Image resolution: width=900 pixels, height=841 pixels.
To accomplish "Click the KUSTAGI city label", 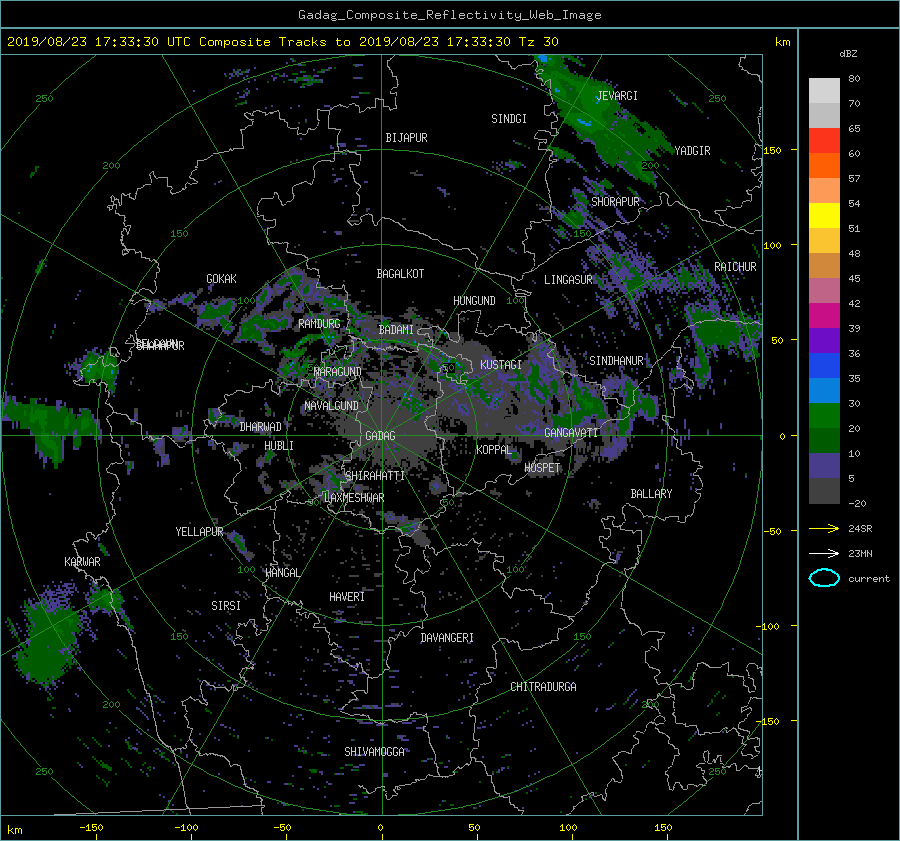I will click(501, 365).
